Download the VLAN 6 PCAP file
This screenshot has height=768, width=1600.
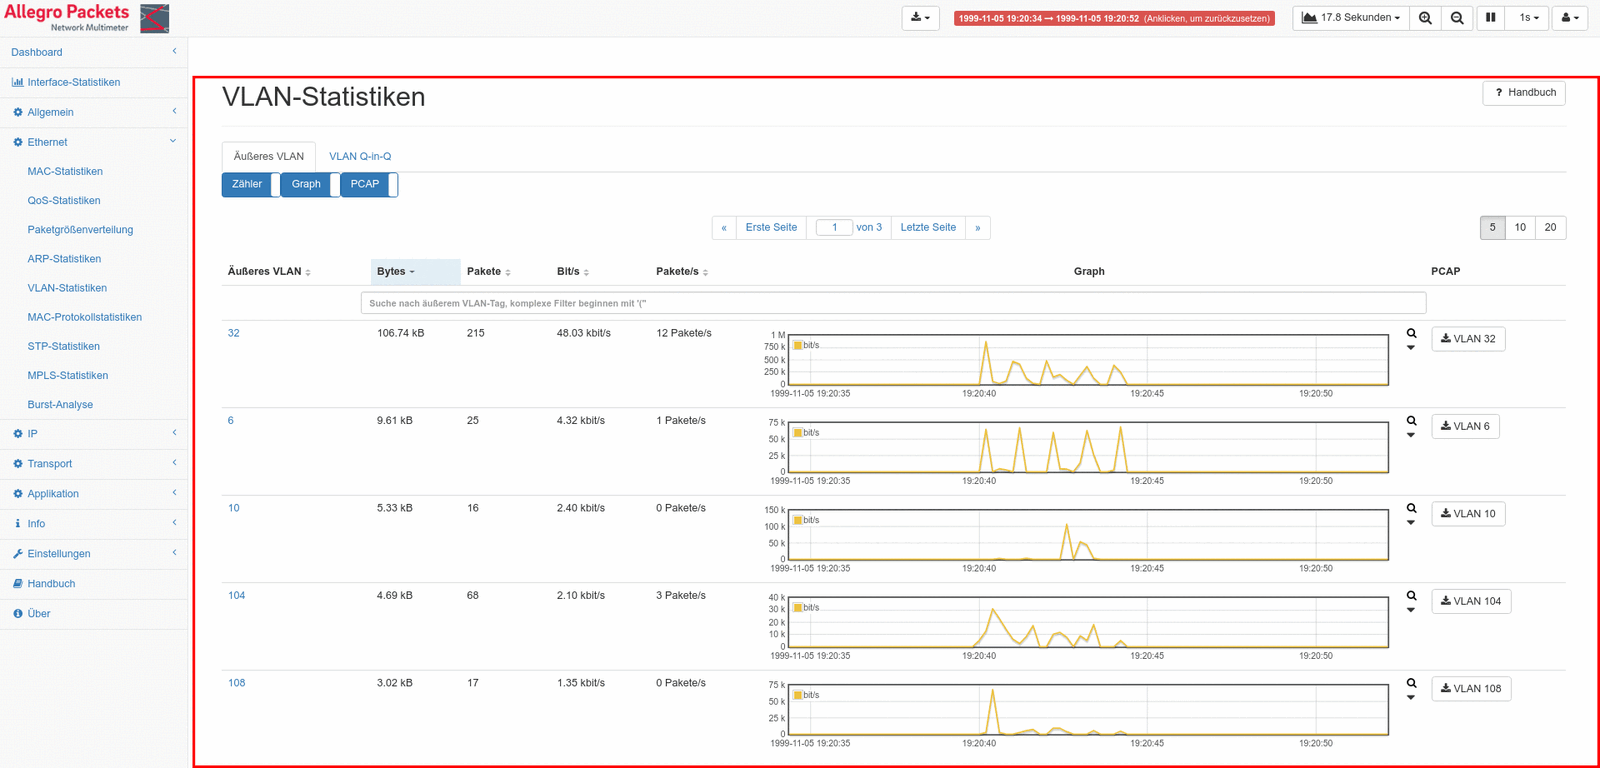pos(1465,427)
